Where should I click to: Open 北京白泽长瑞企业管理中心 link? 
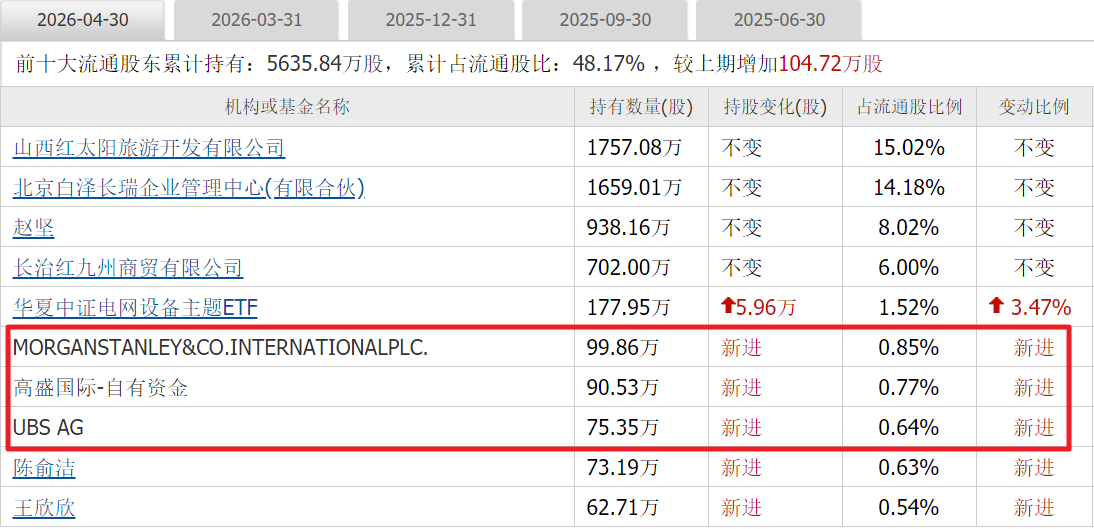(x=188, y=188)
